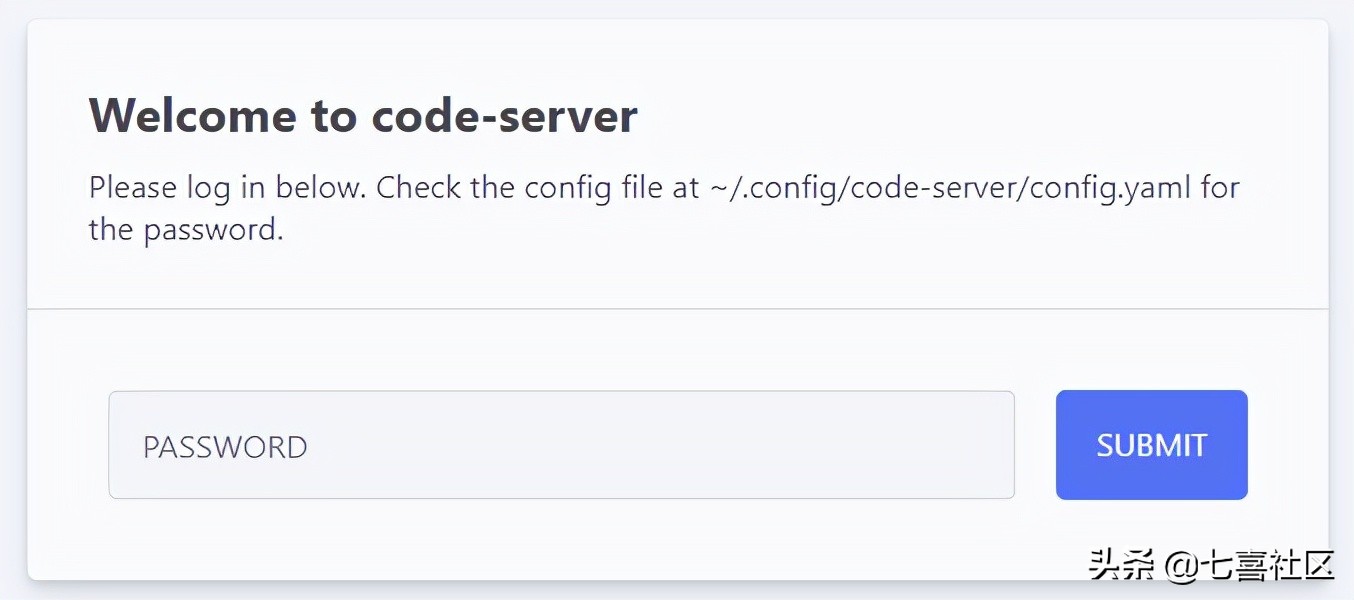
Task: Select the Welcome to code-server heading
Action: (363, 116)
